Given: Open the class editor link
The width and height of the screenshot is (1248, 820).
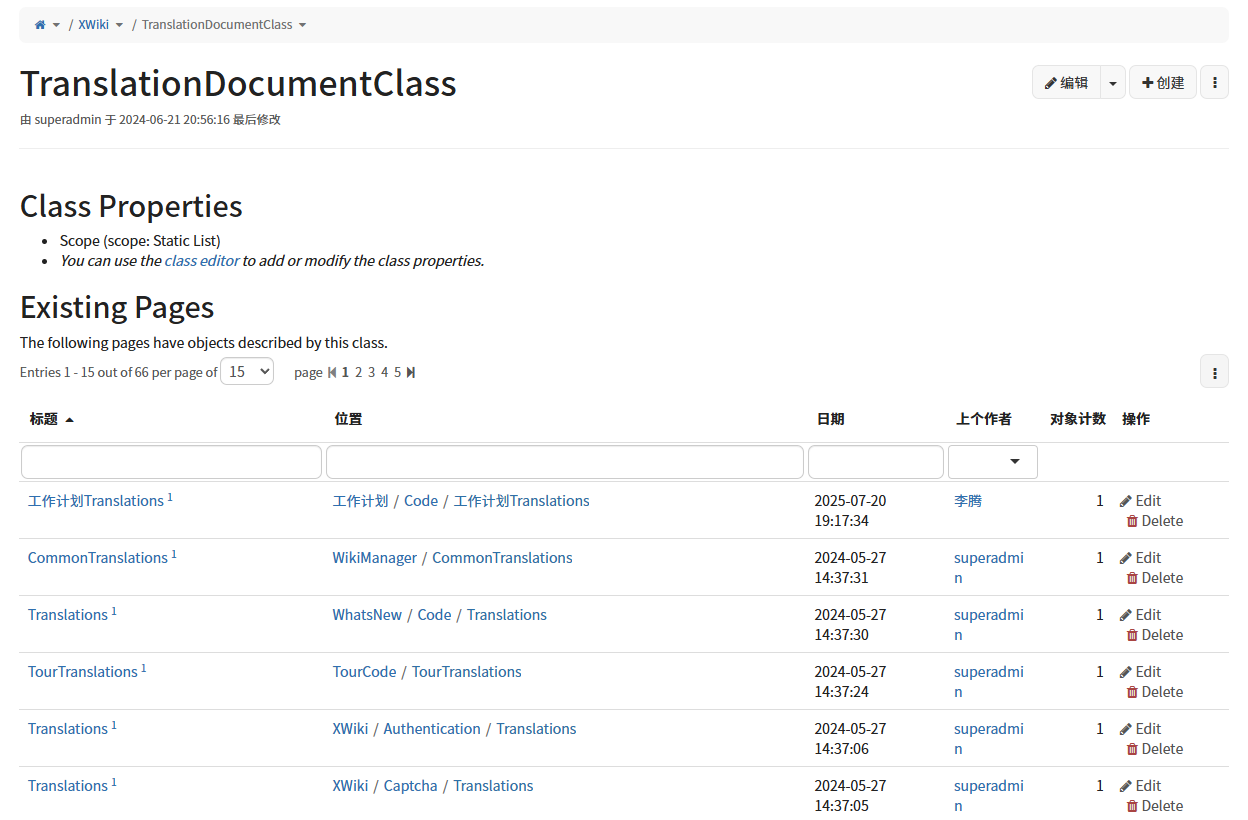Looking at the screenshot, I should pyautogui.click(x=202, y=261).
